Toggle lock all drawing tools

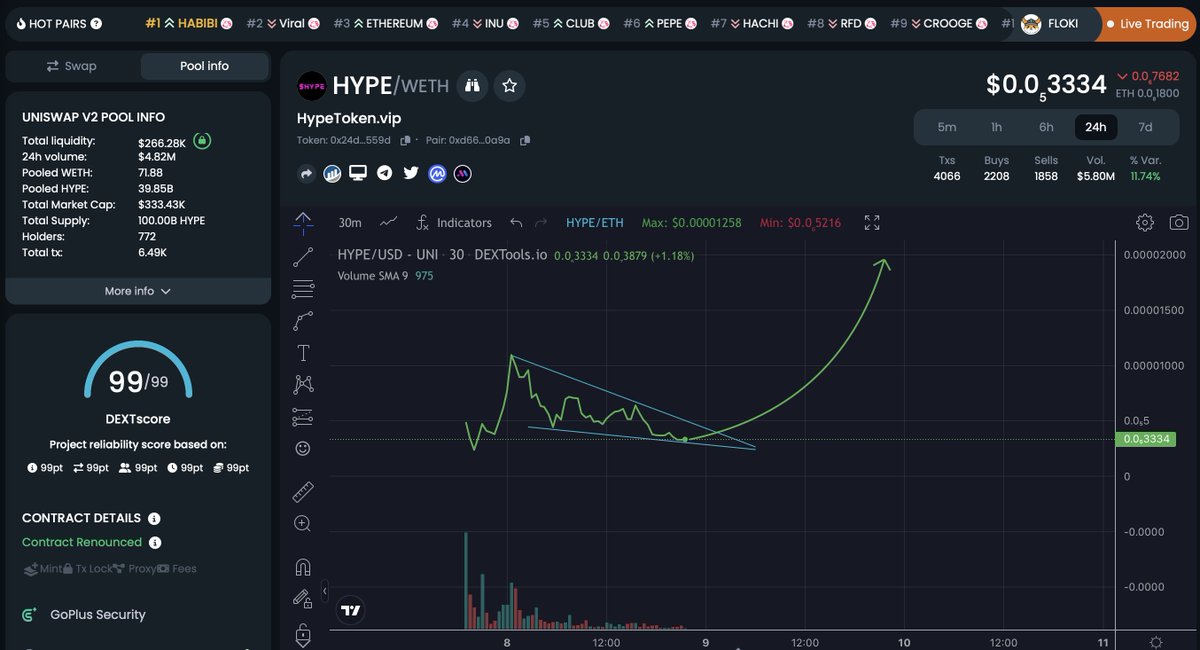pyautogui.click(x=303, y=633)
